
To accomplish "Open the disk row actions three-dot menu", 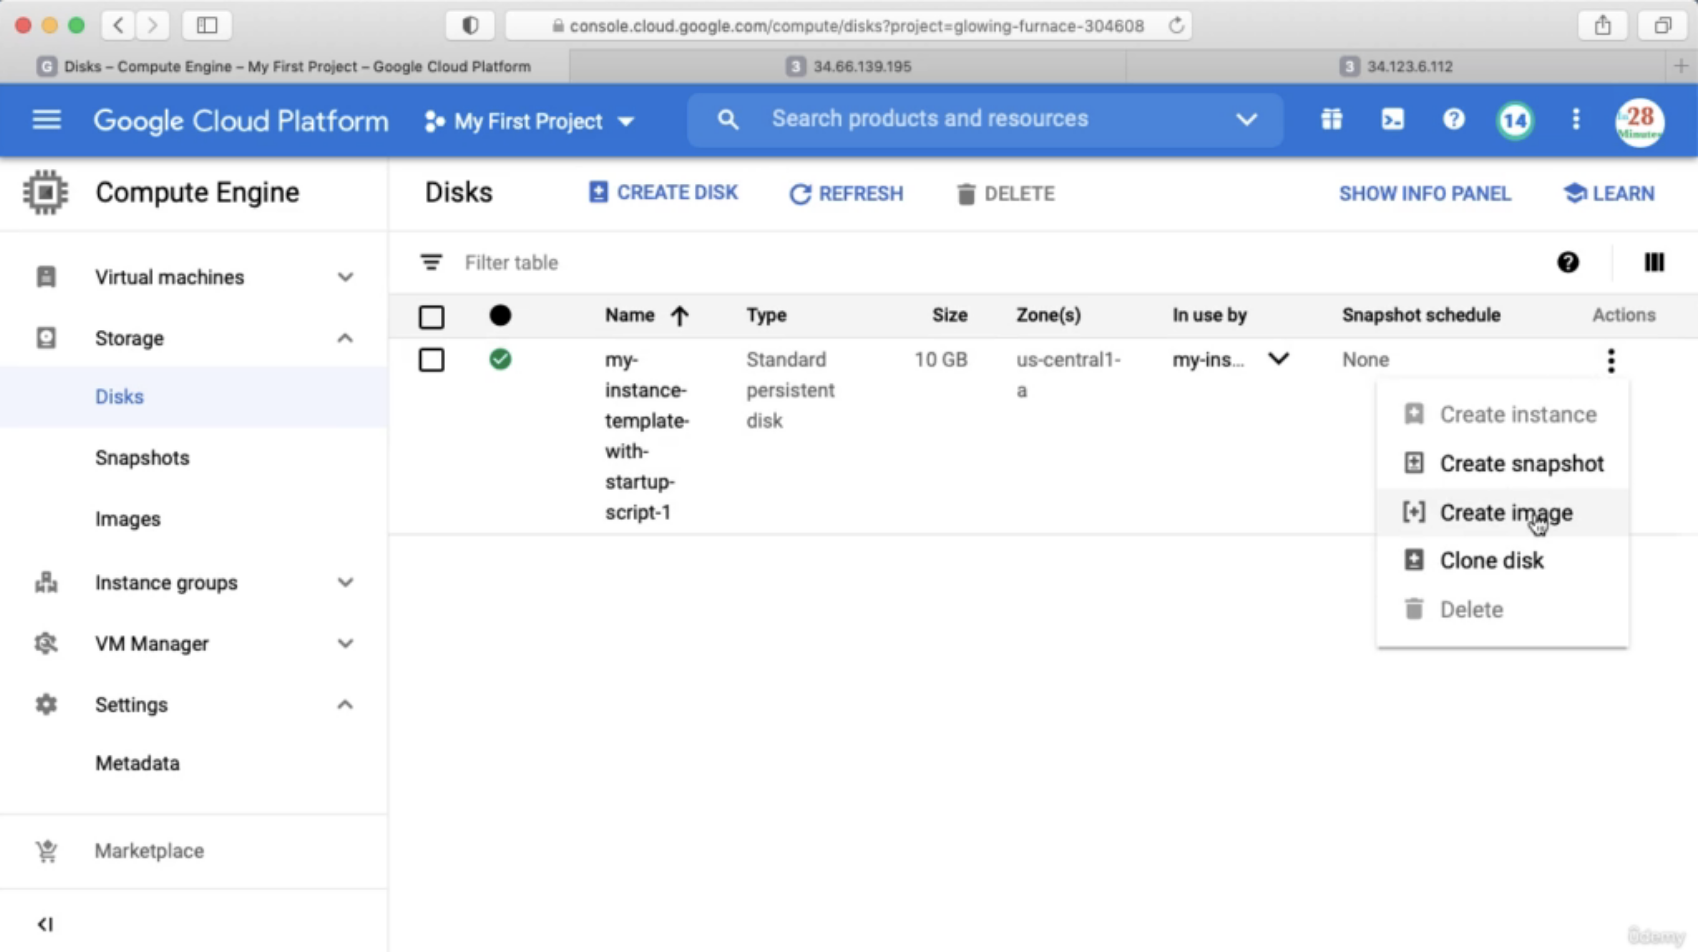I will tap(1610, 360).
